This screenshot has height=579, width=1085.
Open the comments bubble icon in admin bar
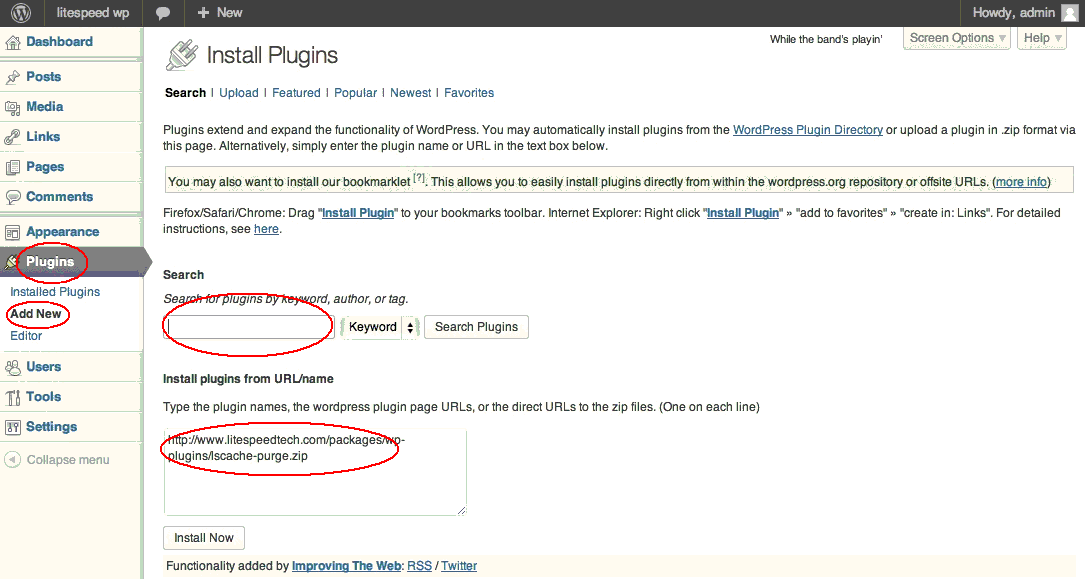163,13
